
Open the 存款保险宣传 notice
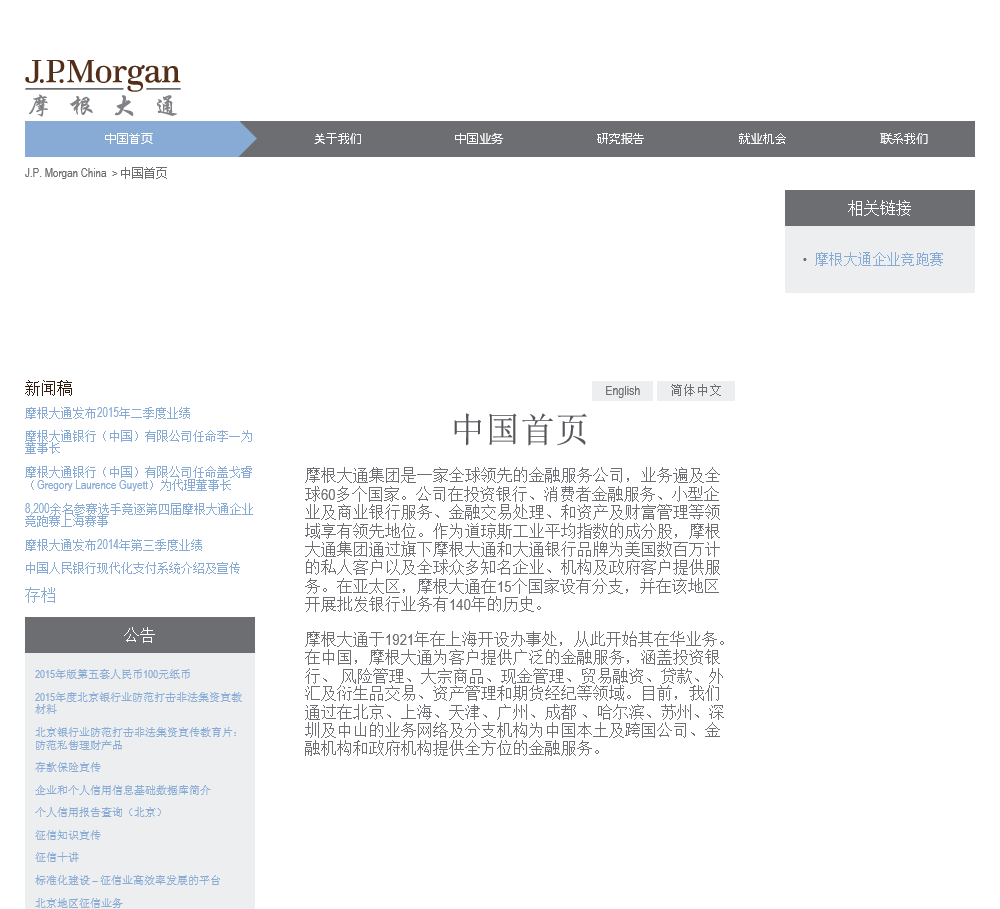[68, 767]
